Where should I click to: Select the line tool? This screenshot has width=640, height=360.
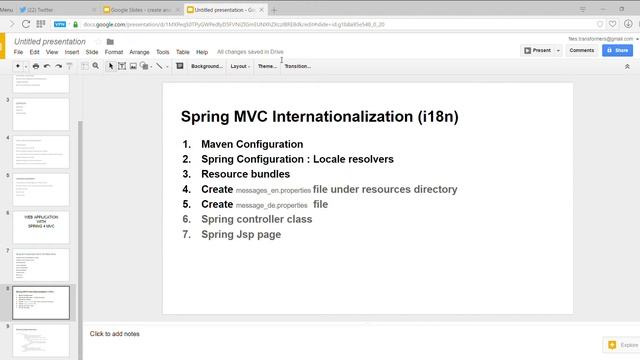159,66
